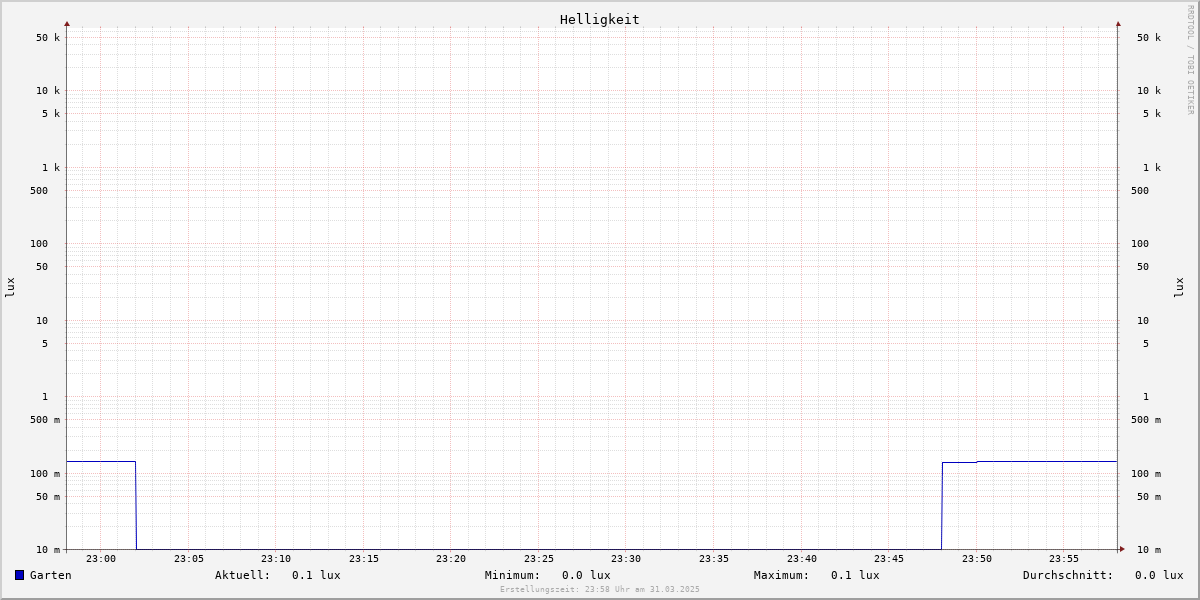
Task: Select the 1 k label on left axis
Action: pyautogui.click(x=51, y=168)
